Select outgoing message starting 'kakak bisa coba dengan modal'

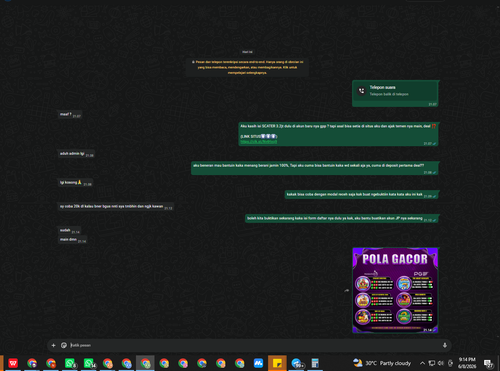(x=361, y=195)
